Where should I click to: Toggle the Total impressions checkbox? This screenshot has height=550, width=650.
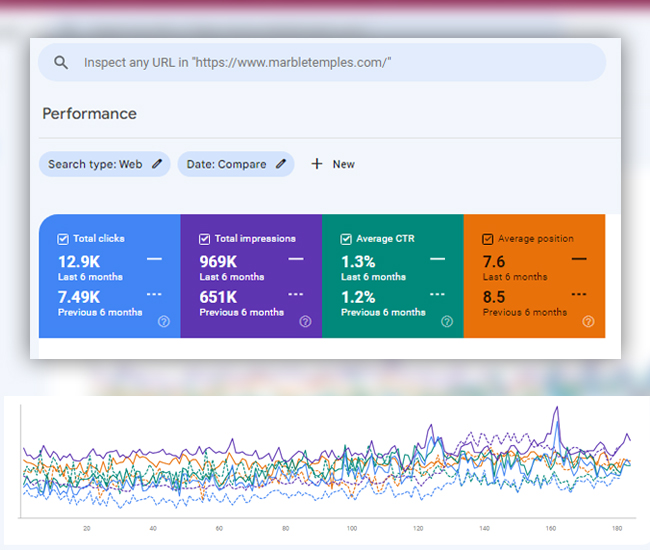204,239
